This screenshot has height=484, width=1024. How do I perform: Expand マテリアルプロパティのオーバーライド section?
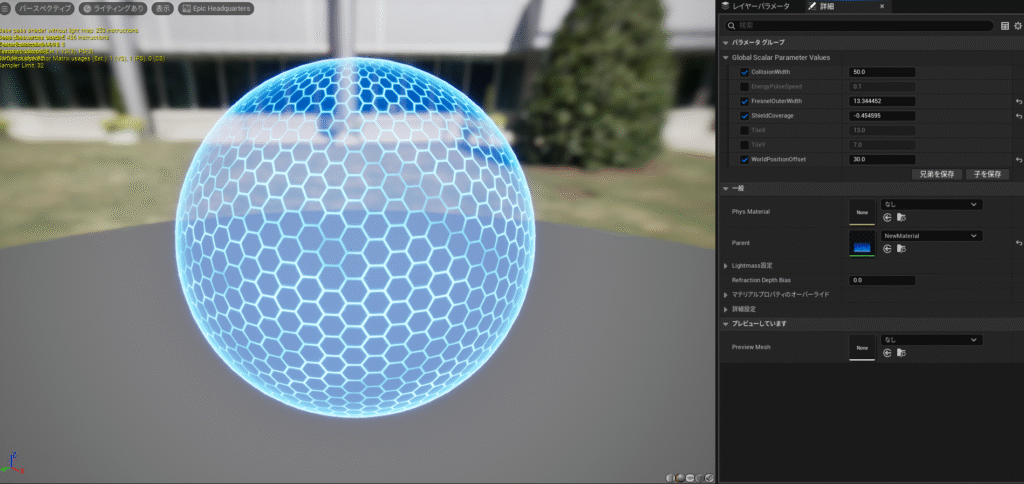click(x=726, y=295)
